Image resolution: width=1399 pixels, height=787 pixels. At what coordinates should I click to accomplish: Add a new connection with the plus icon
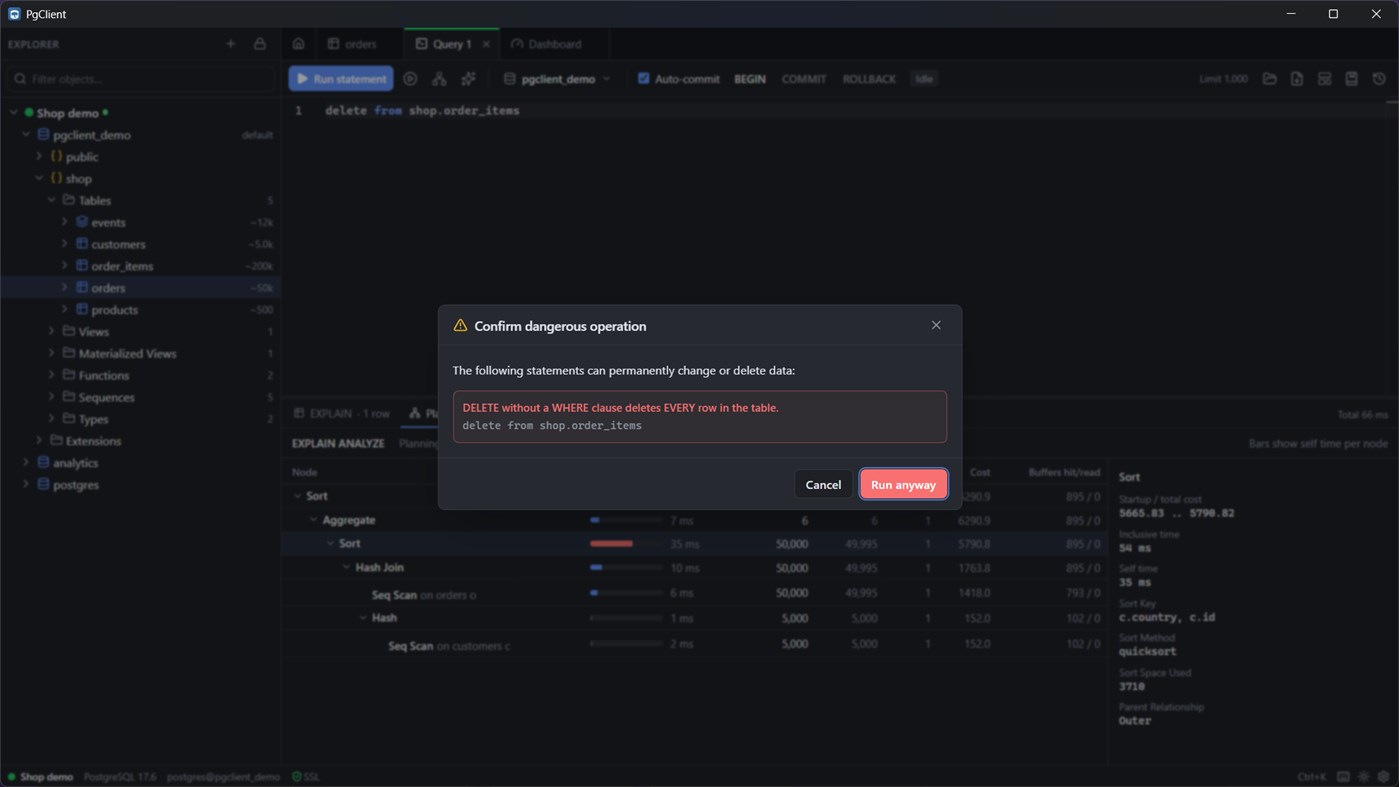coord(231,44)
